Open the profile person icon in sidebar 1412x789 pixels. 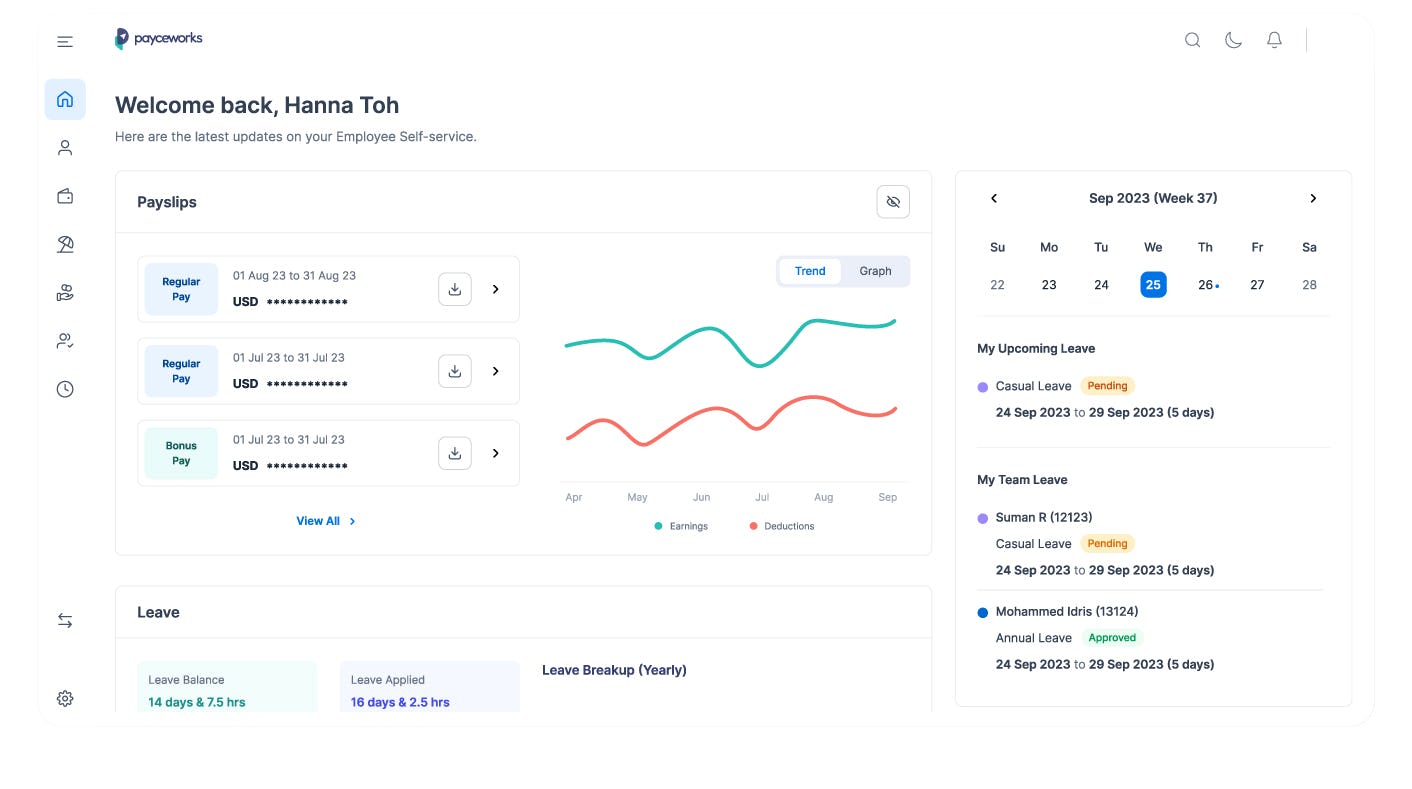pos(65,148)
